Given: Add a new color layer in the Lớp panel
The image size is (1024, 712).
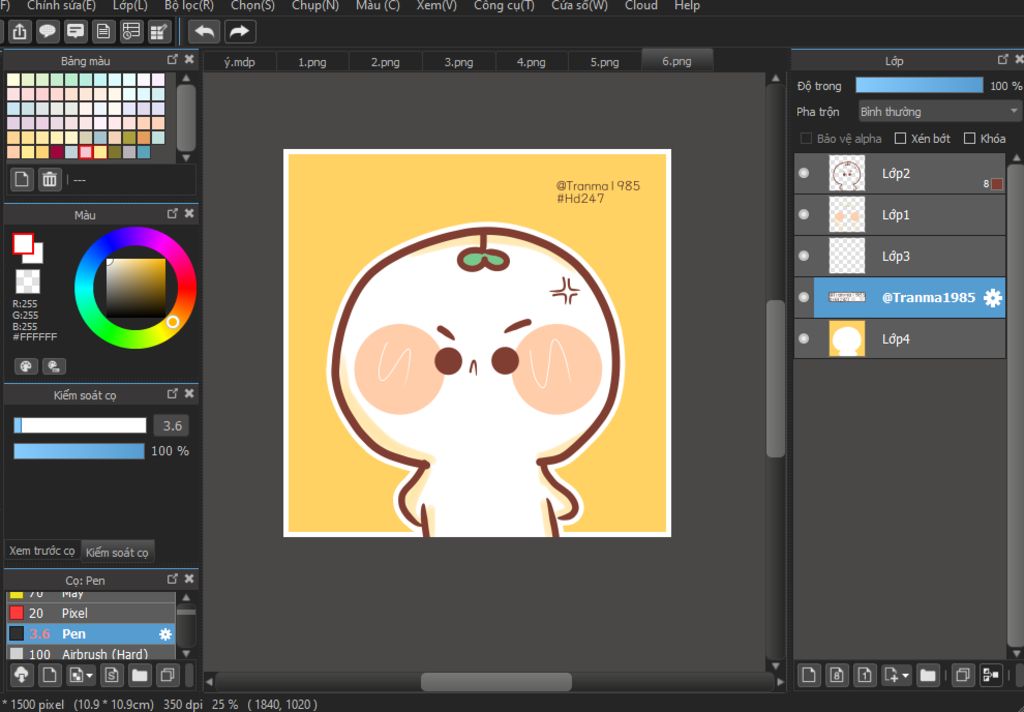Looking at the screenshot, I should (808, 675).
